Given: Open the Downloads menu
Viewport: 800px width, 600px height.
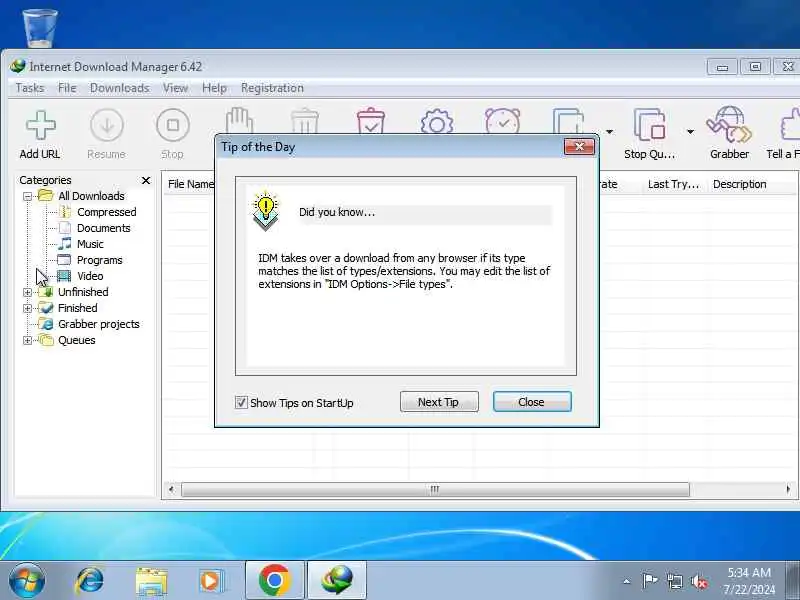Looking at the screenshot, I should tap(119, 88).
